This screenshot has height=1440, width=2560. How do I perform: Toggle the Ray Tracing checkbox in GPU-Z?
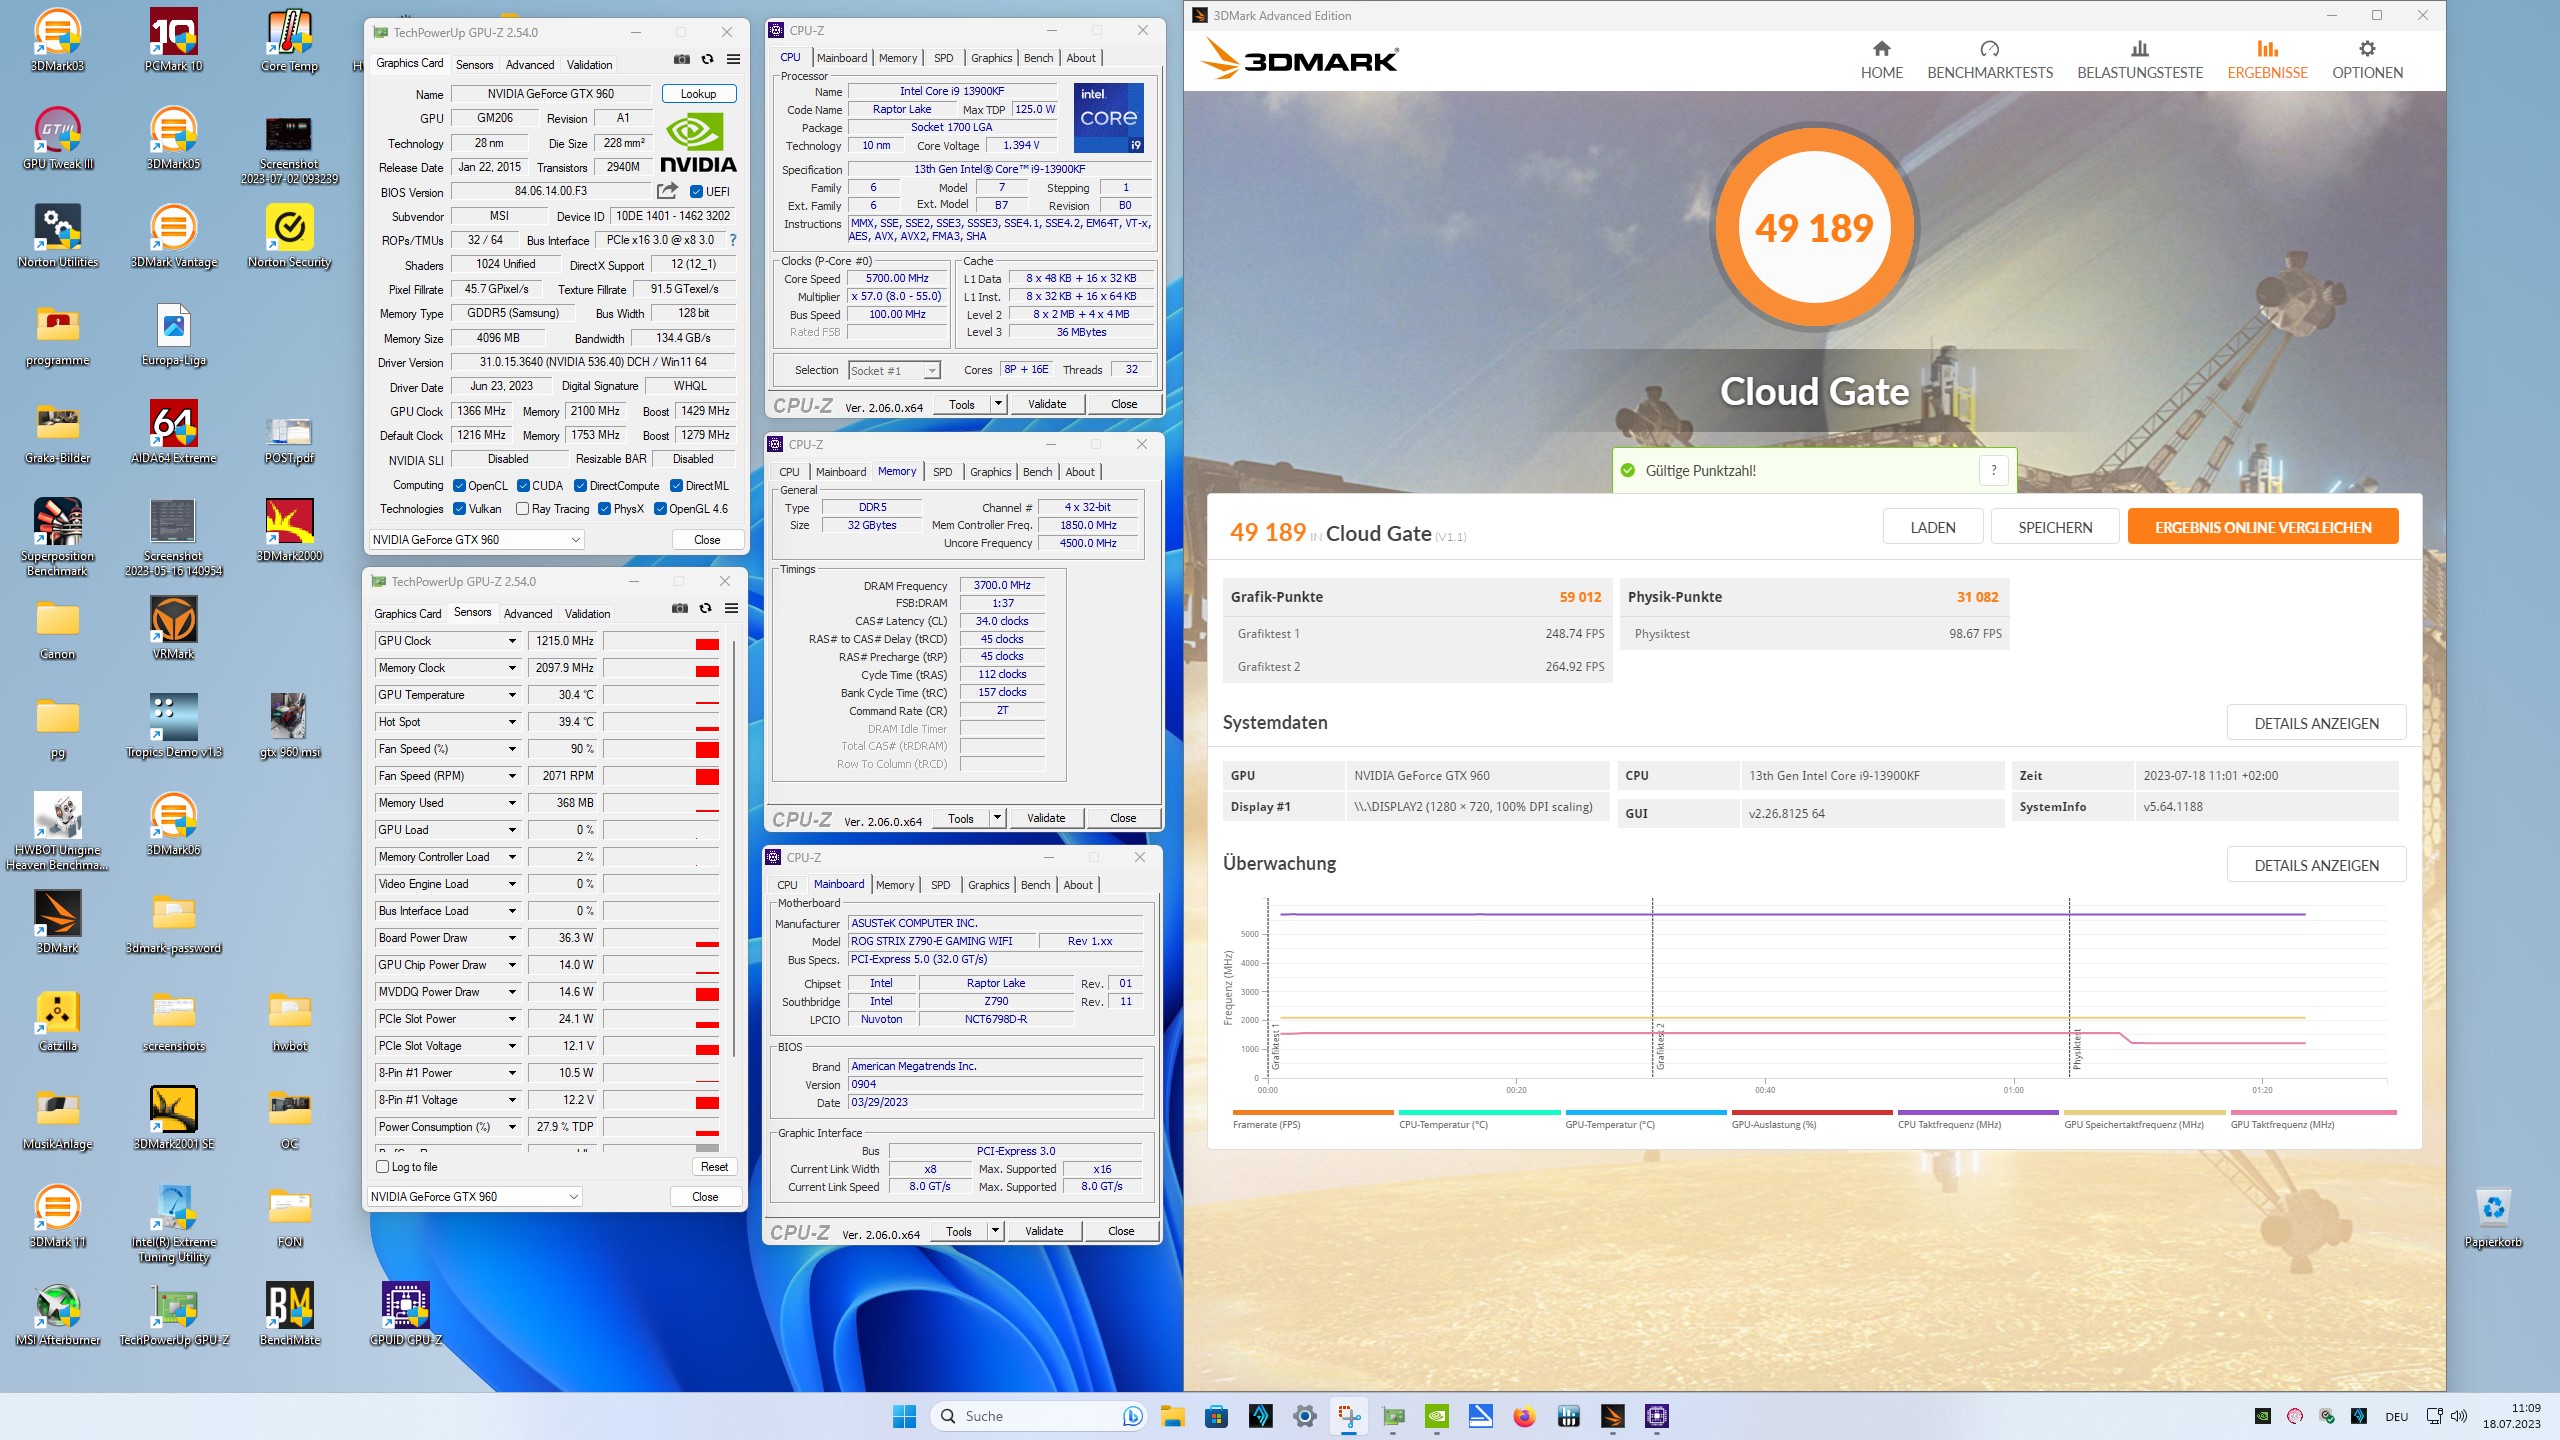(522, 509)
